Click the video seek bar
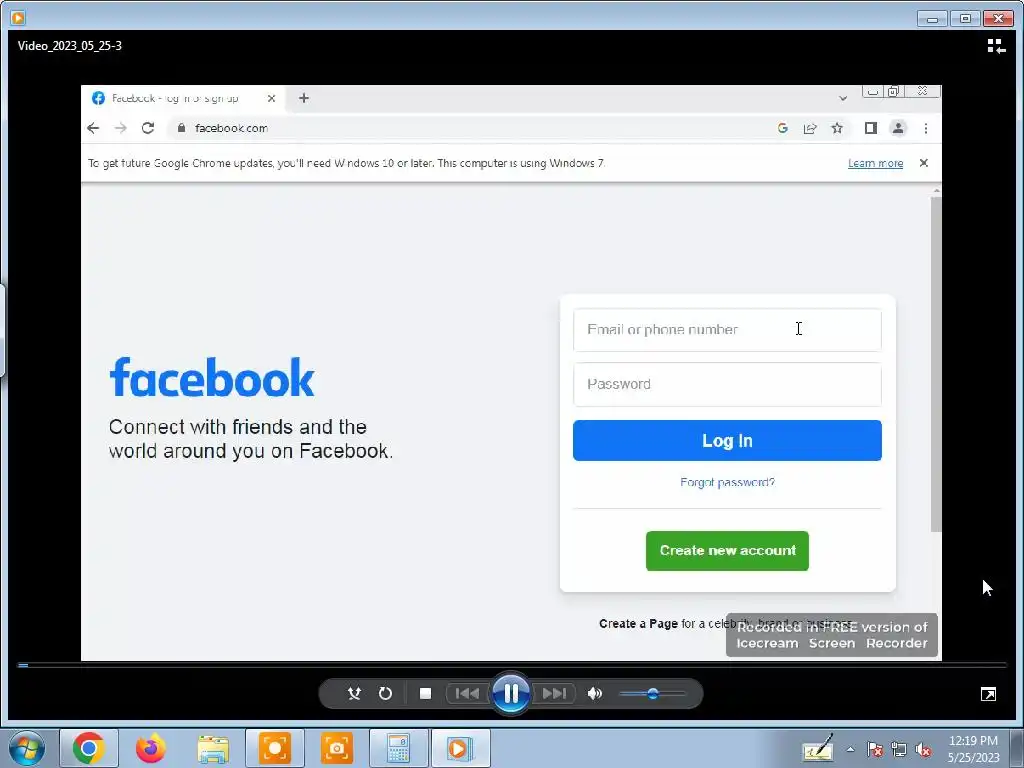The width and height of the screenshot is (1024, 768). click(511, 665)
